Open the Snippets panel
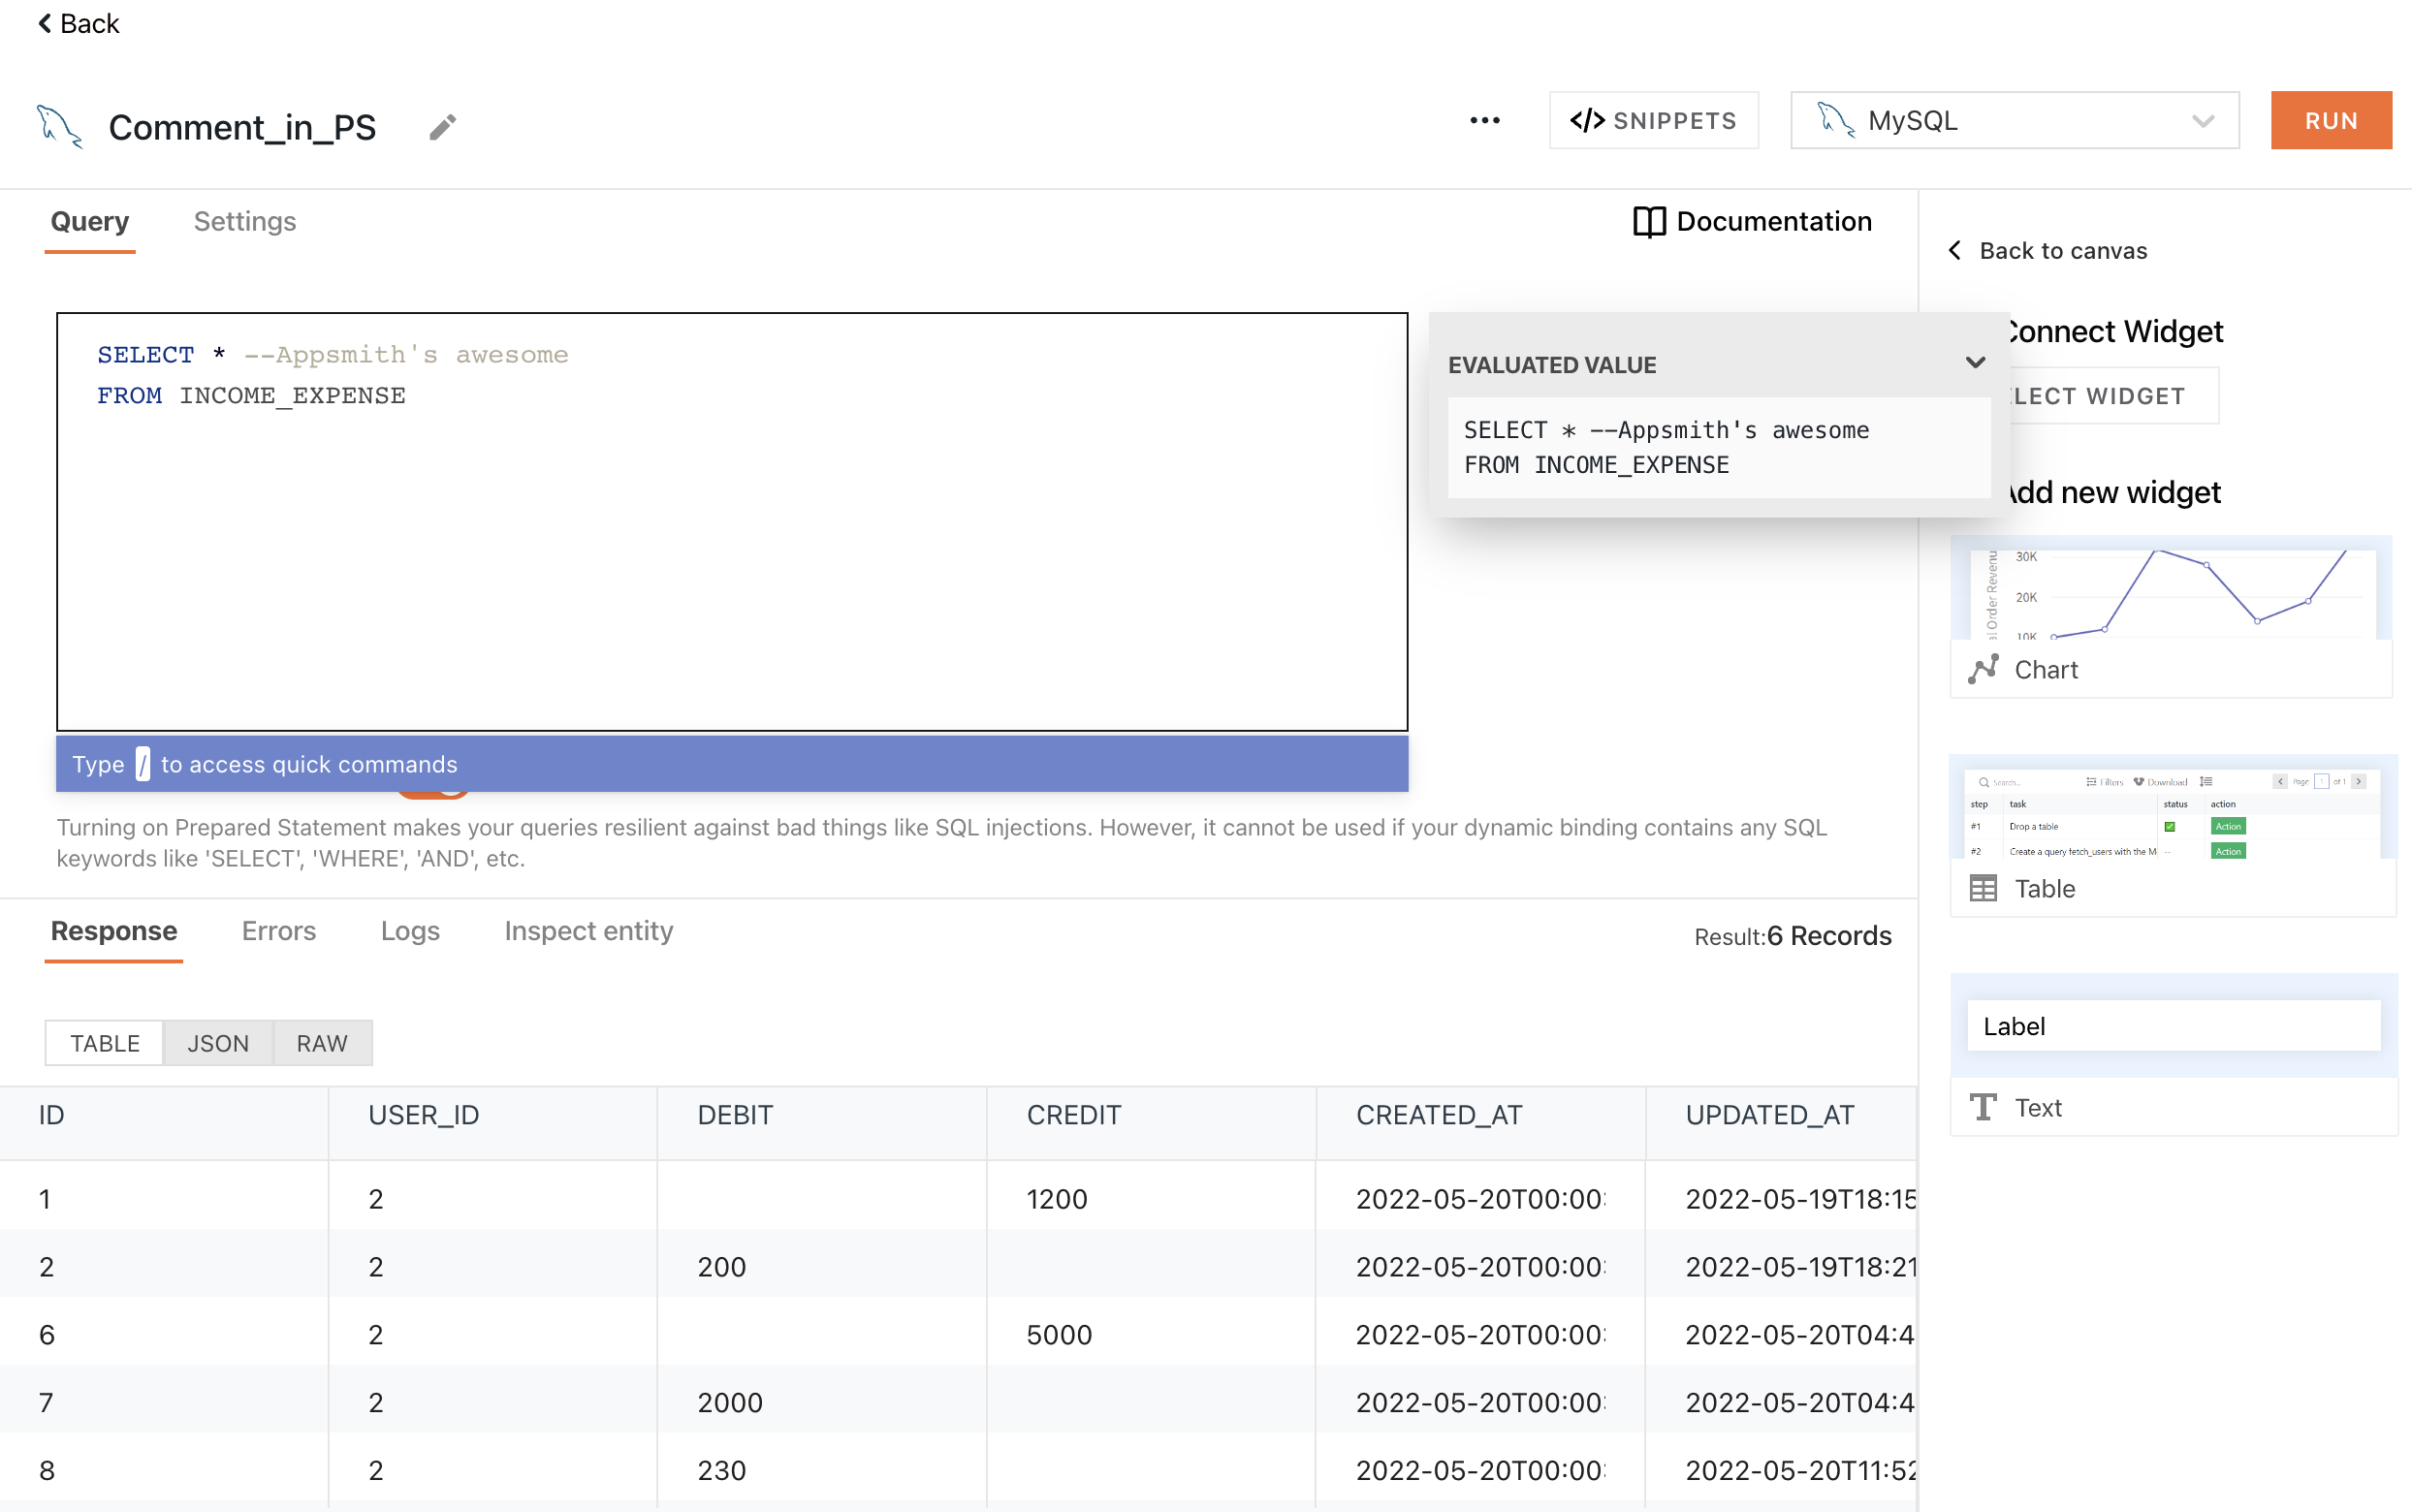The width and height of the screenshot is (2412, 1512). pos(1654,121)
